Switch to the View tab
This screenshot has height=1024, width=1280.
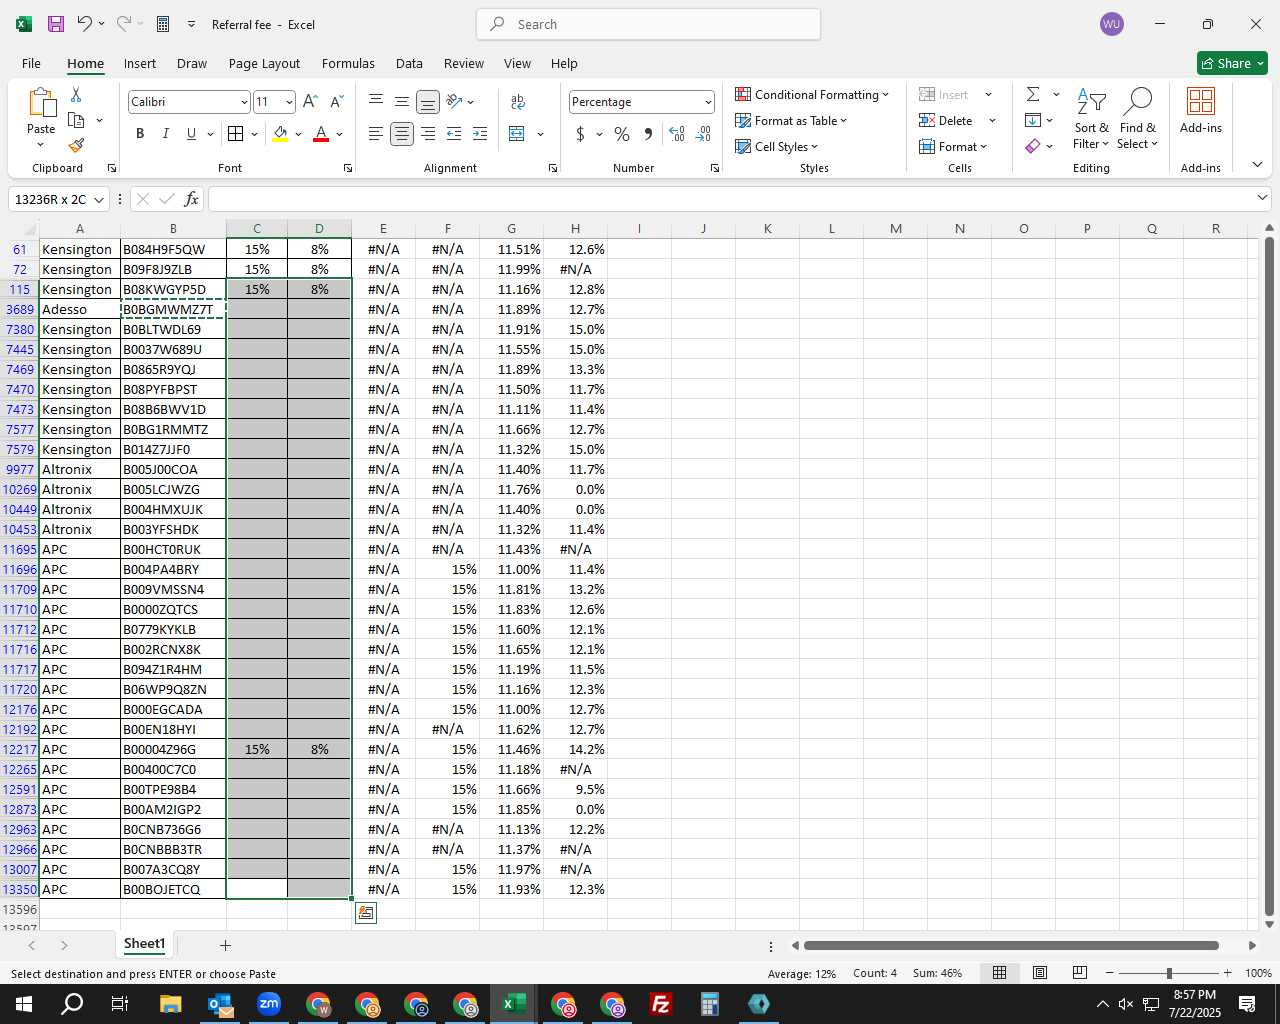(x=517, y=63)
